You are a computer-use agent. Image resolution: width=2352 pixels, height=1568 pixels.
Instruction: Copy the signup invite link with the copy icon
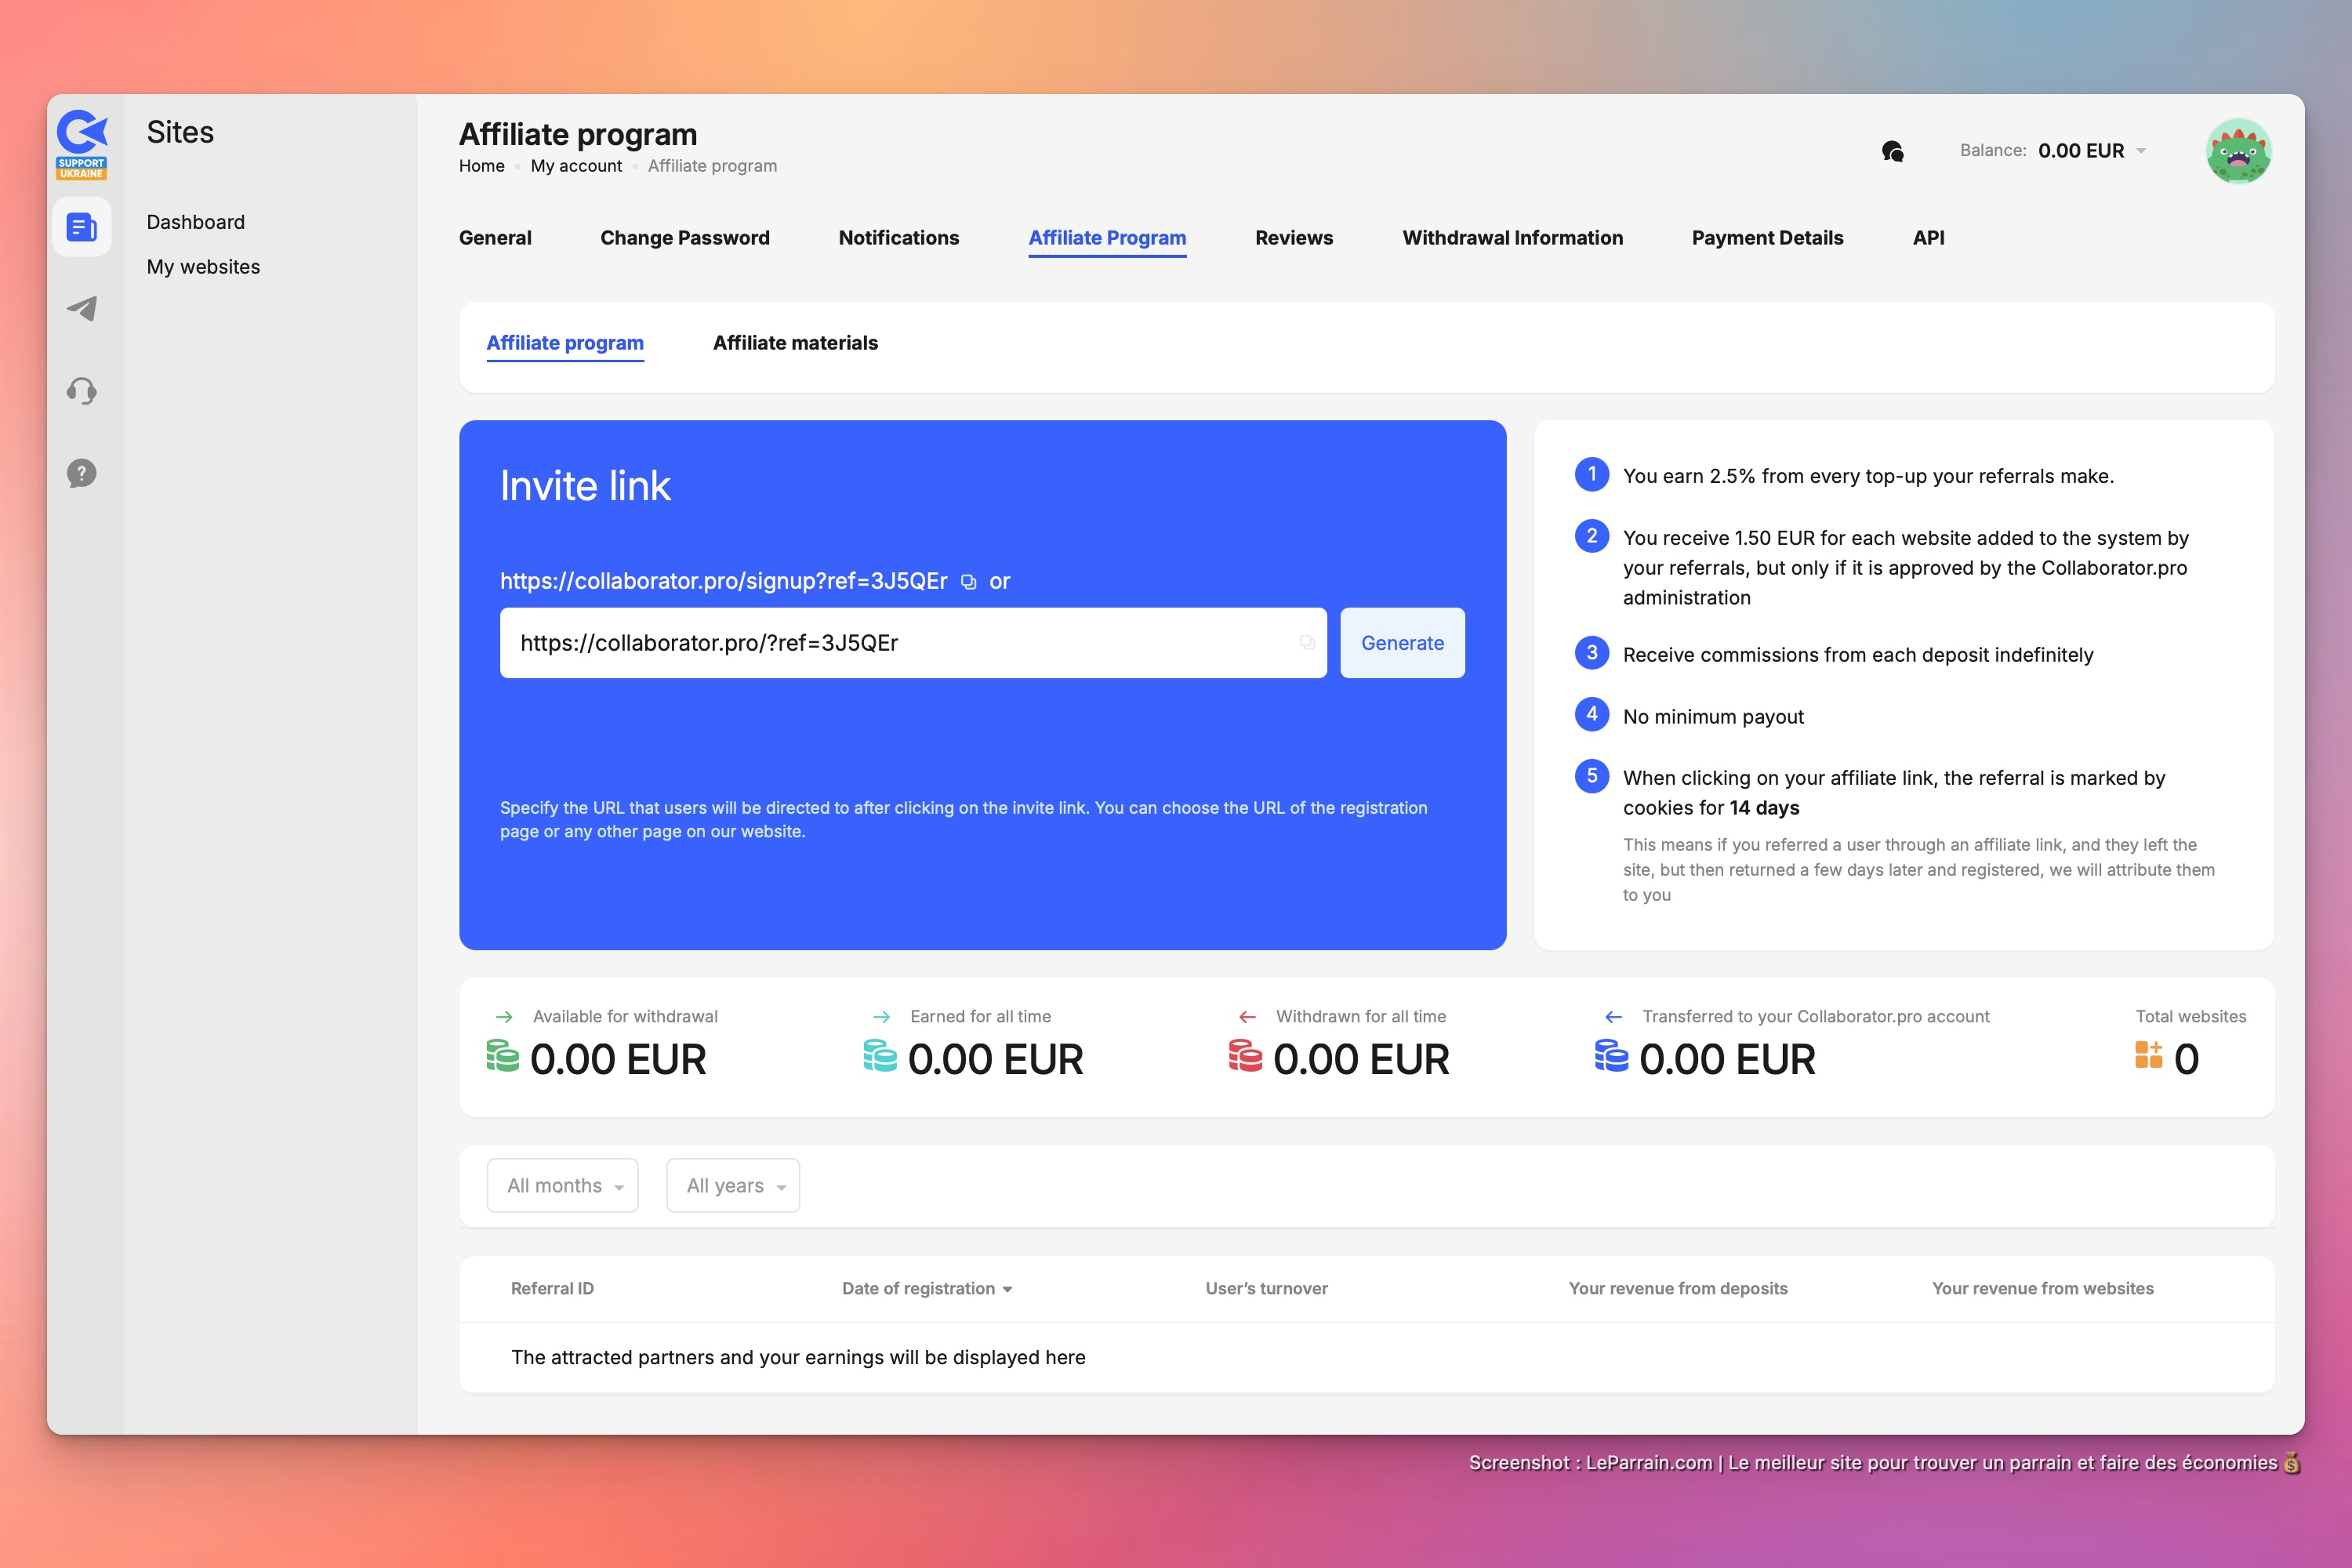point(968,582)
